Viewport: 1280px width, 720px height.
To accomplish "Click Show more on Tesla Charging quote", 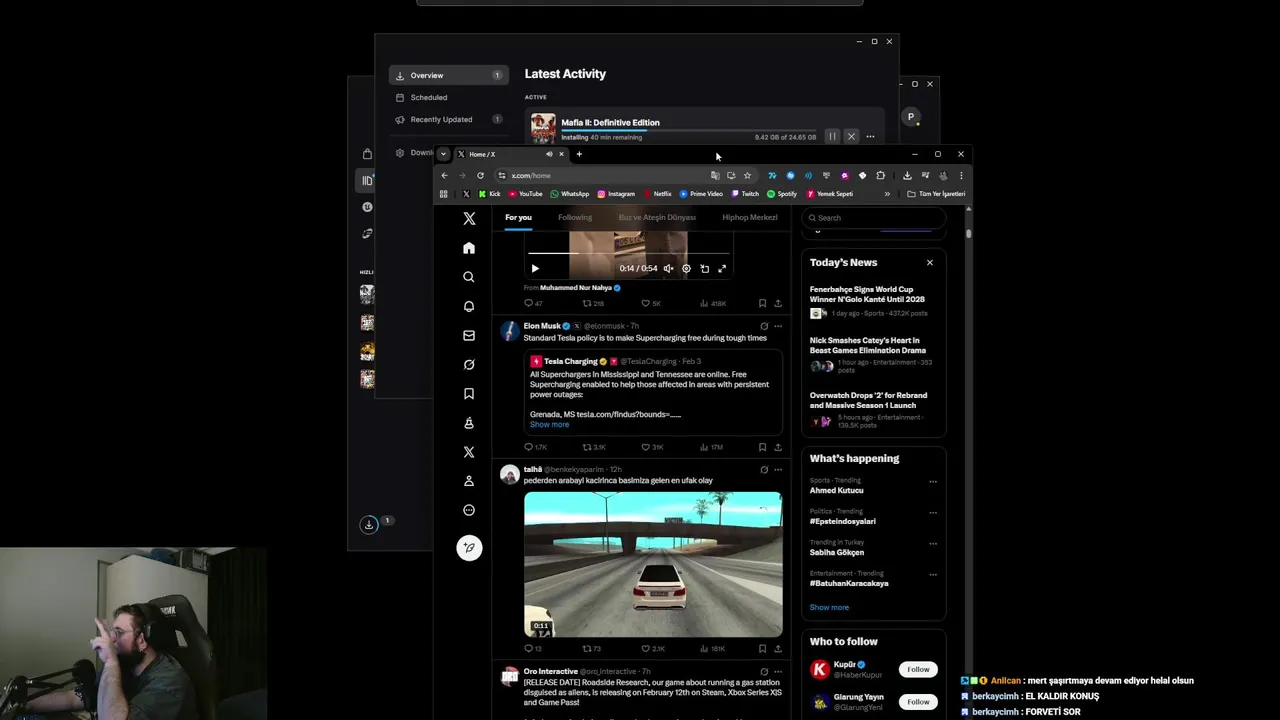I will point(549,424).
